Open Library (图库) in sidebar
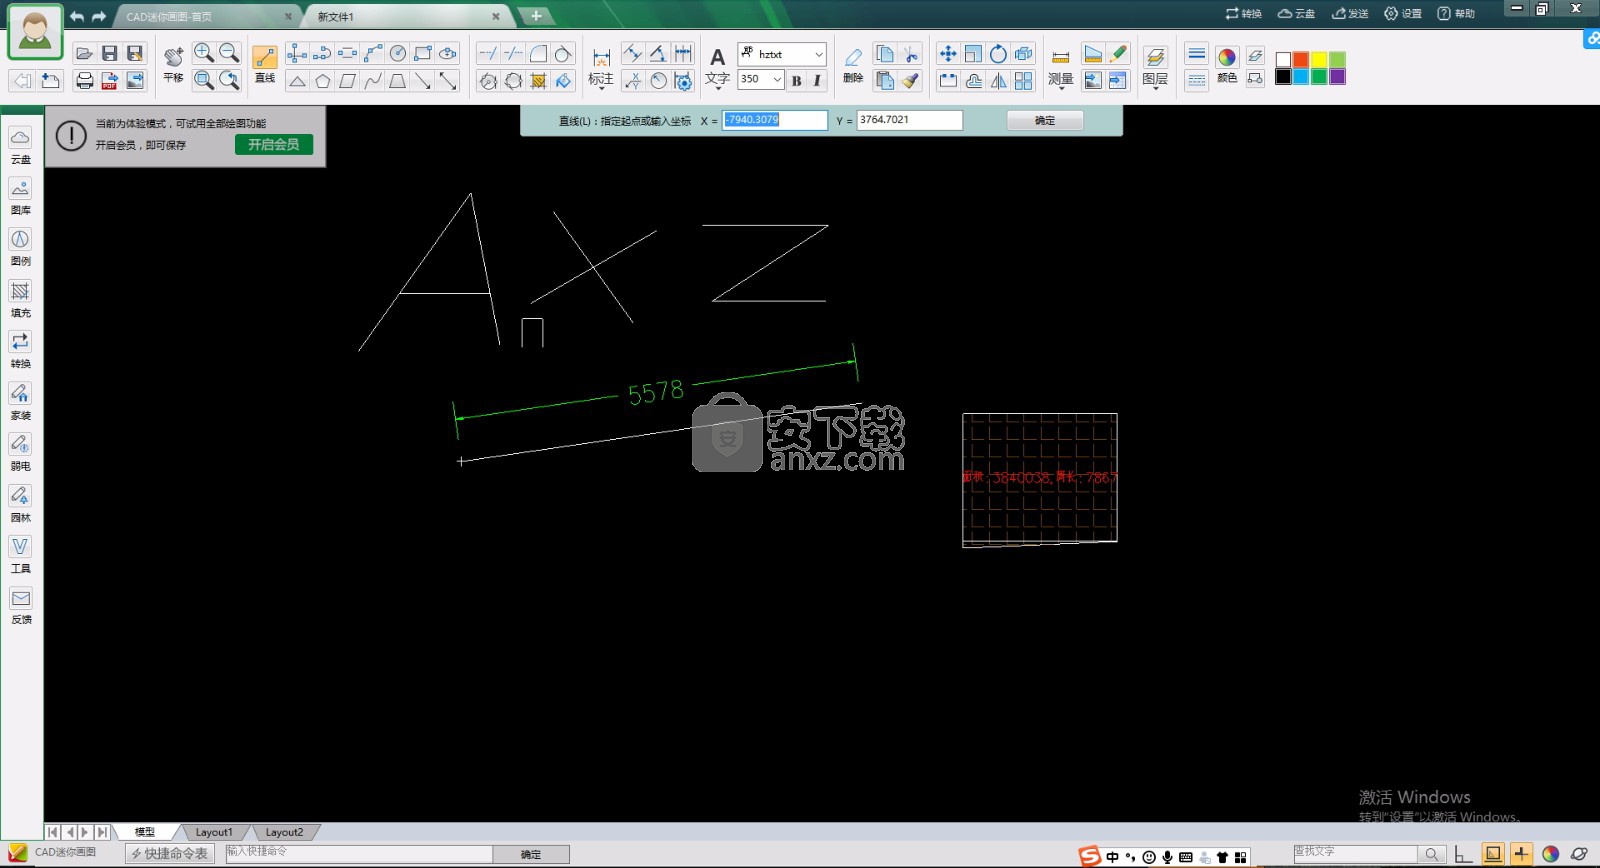The height and width of the screenshot is (868, 1600). 21,196
